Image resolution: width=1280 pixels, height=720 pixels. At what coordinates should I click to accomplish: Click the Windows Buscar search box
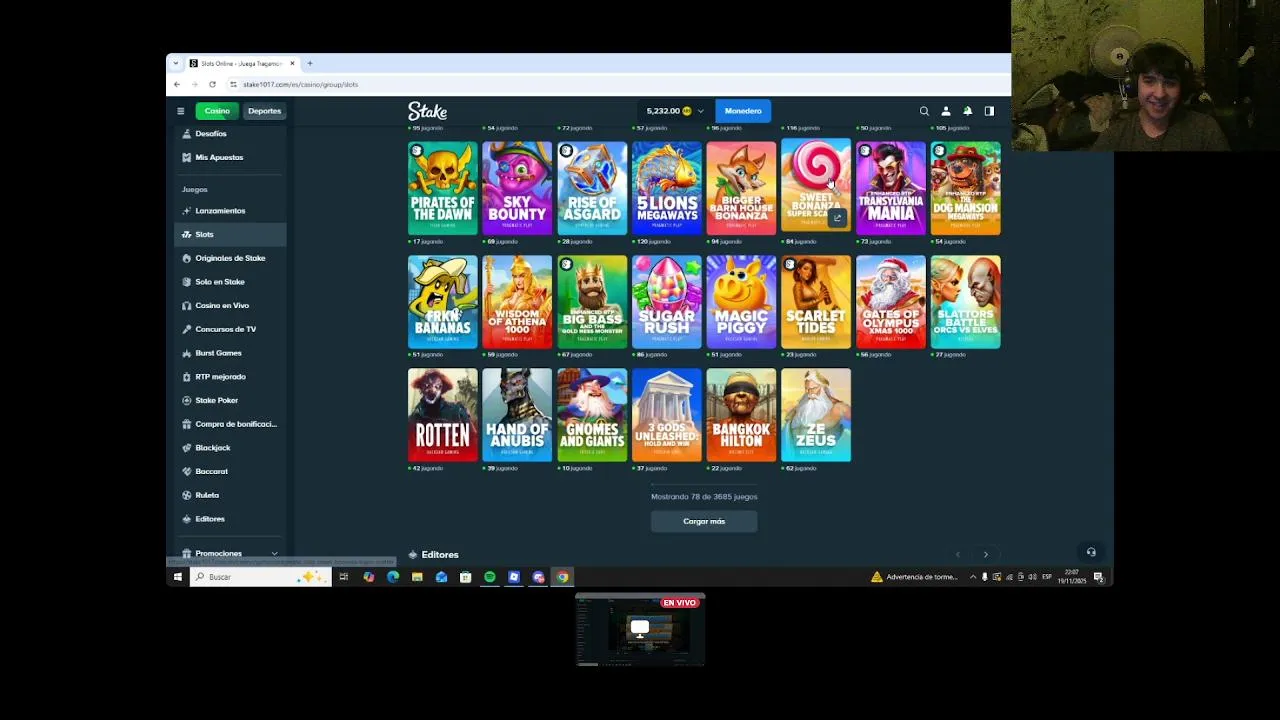click(262, 577)
